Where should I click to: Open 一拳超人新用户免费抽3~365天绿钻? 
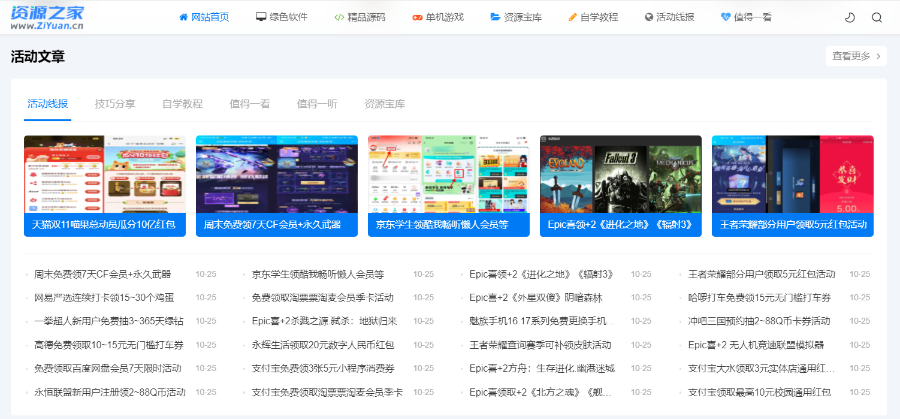click(109, 321)
